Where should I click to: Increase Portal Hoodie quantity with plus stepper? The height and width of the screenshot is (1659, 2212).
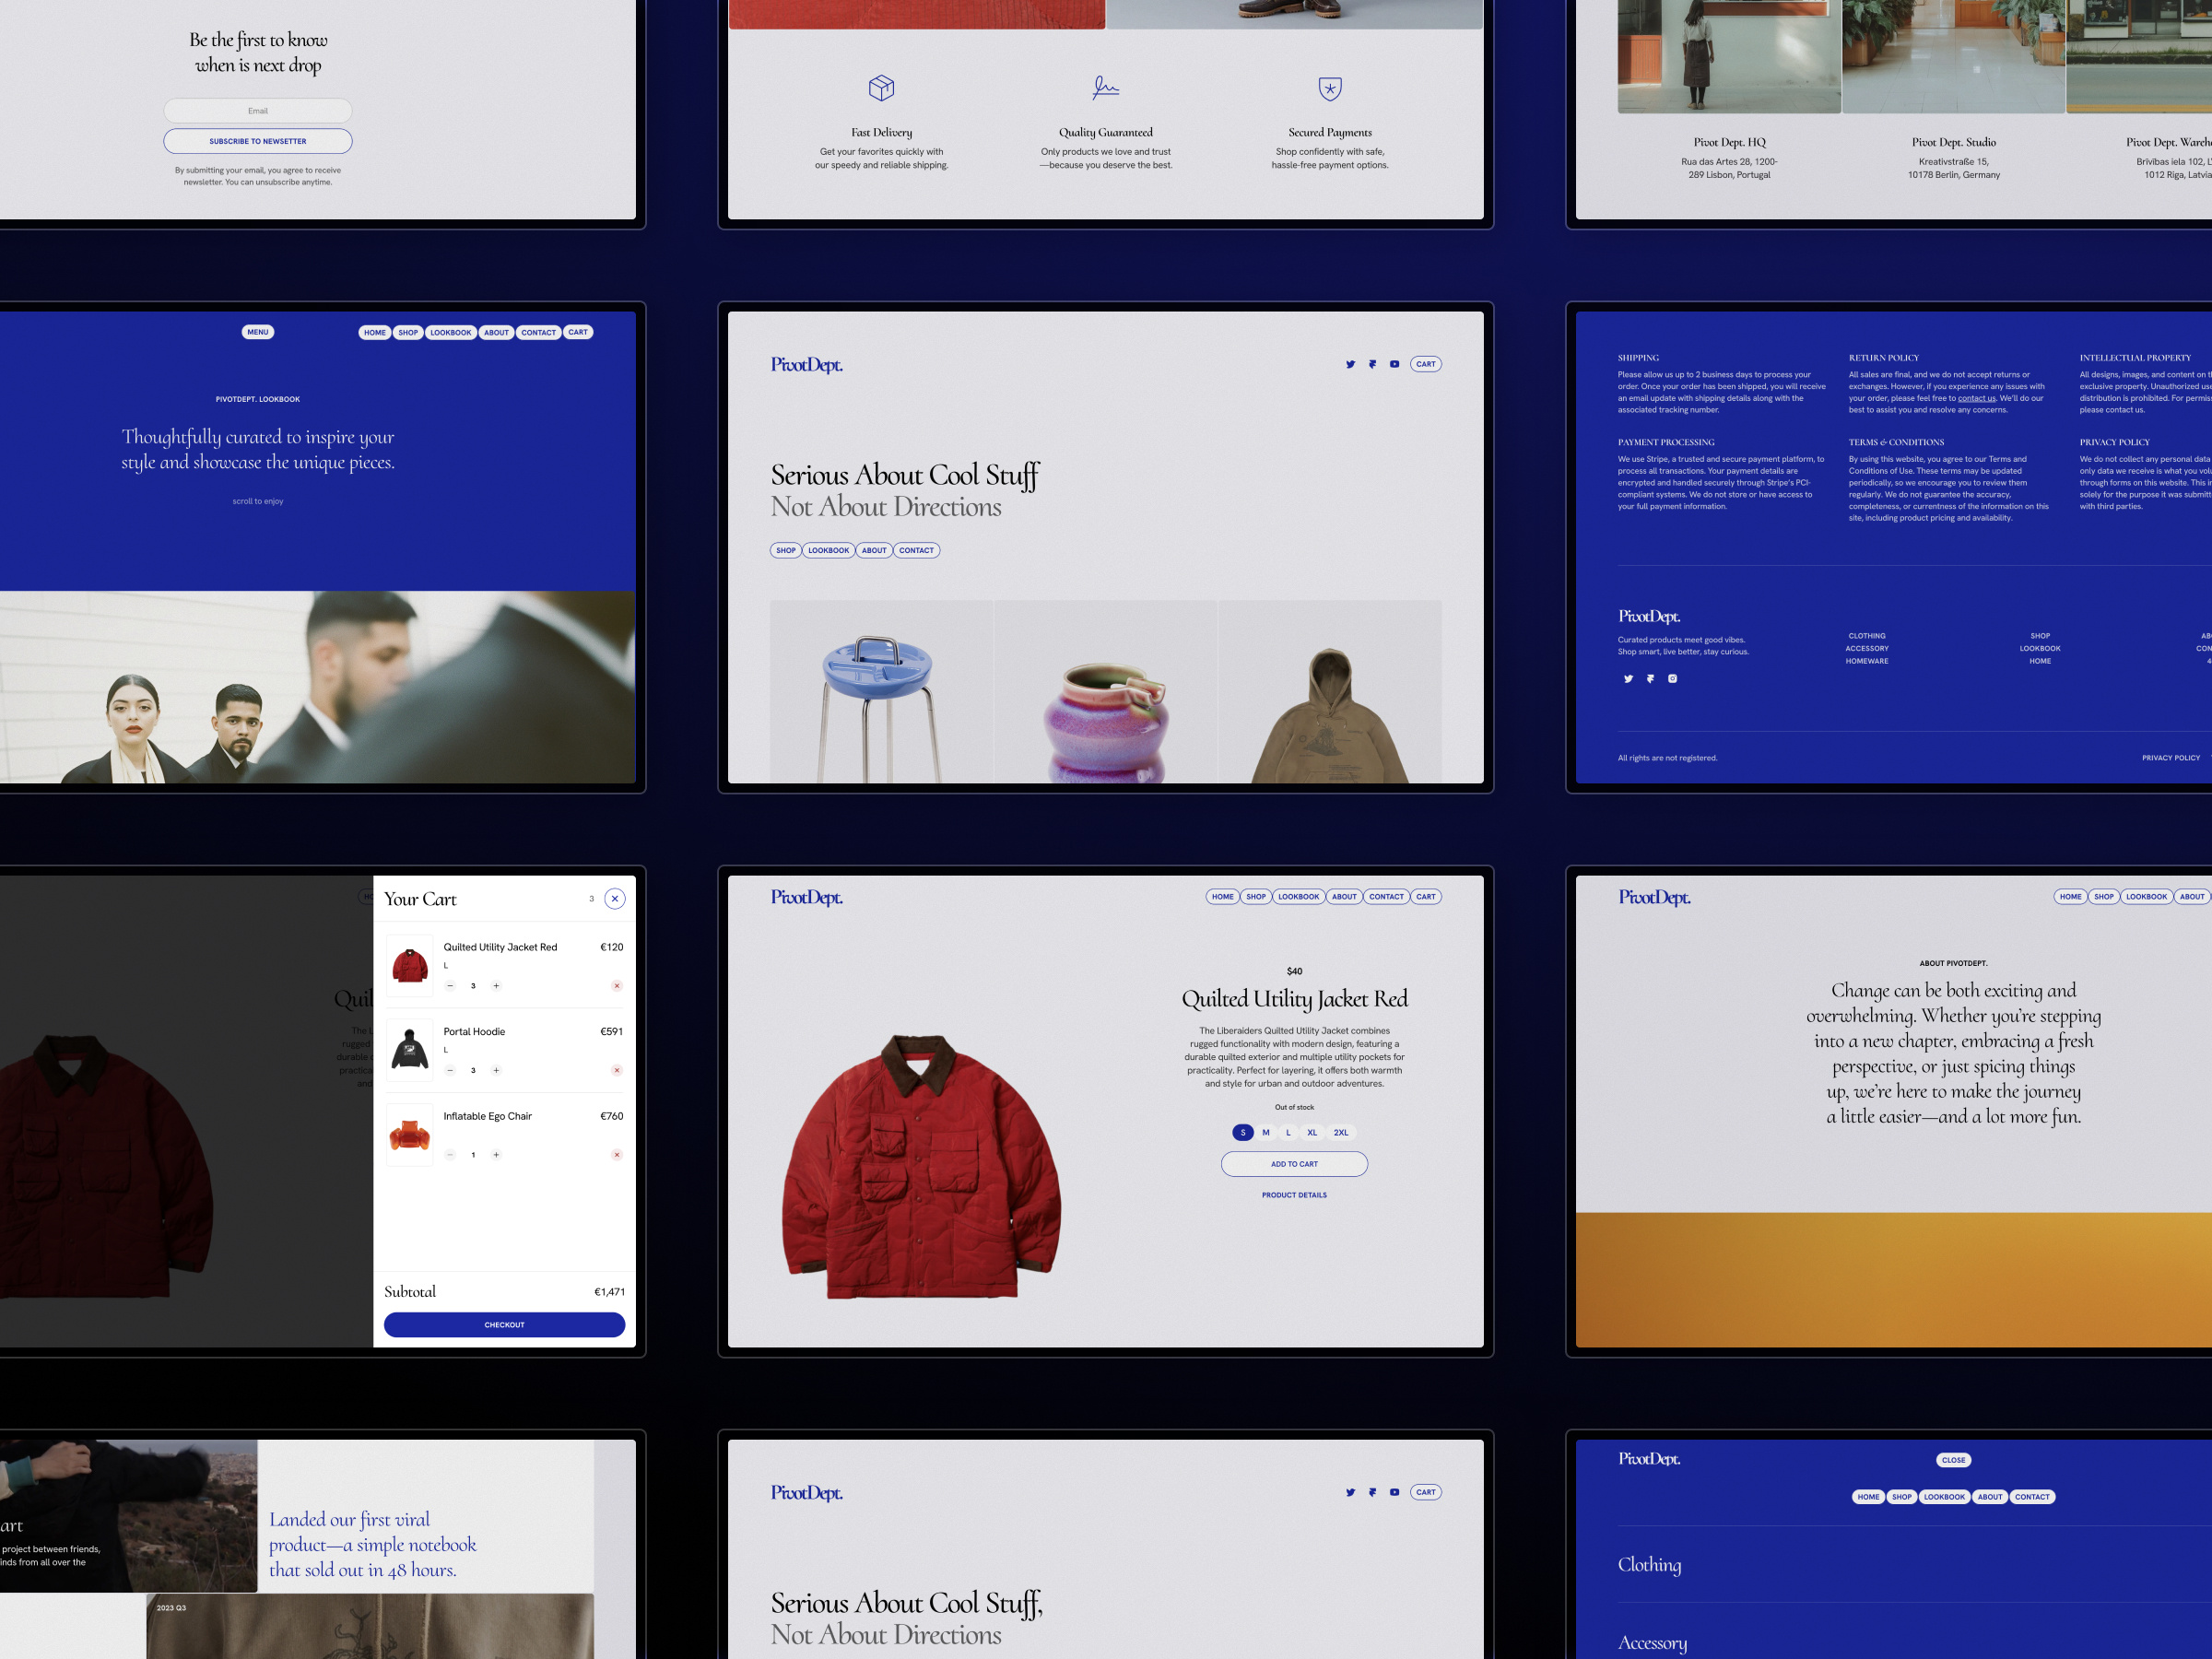coord(496,1070)
